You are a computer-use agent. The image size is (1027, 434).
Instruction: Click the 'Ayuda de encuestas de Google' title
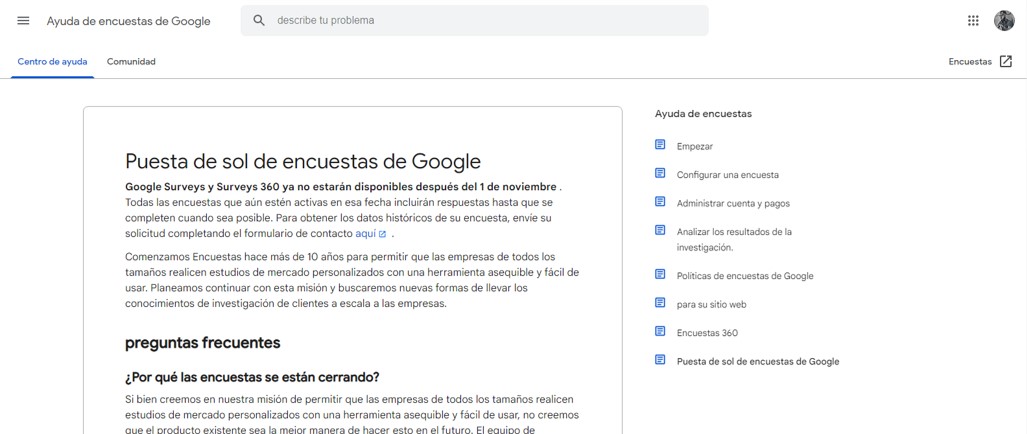point(128,21)
